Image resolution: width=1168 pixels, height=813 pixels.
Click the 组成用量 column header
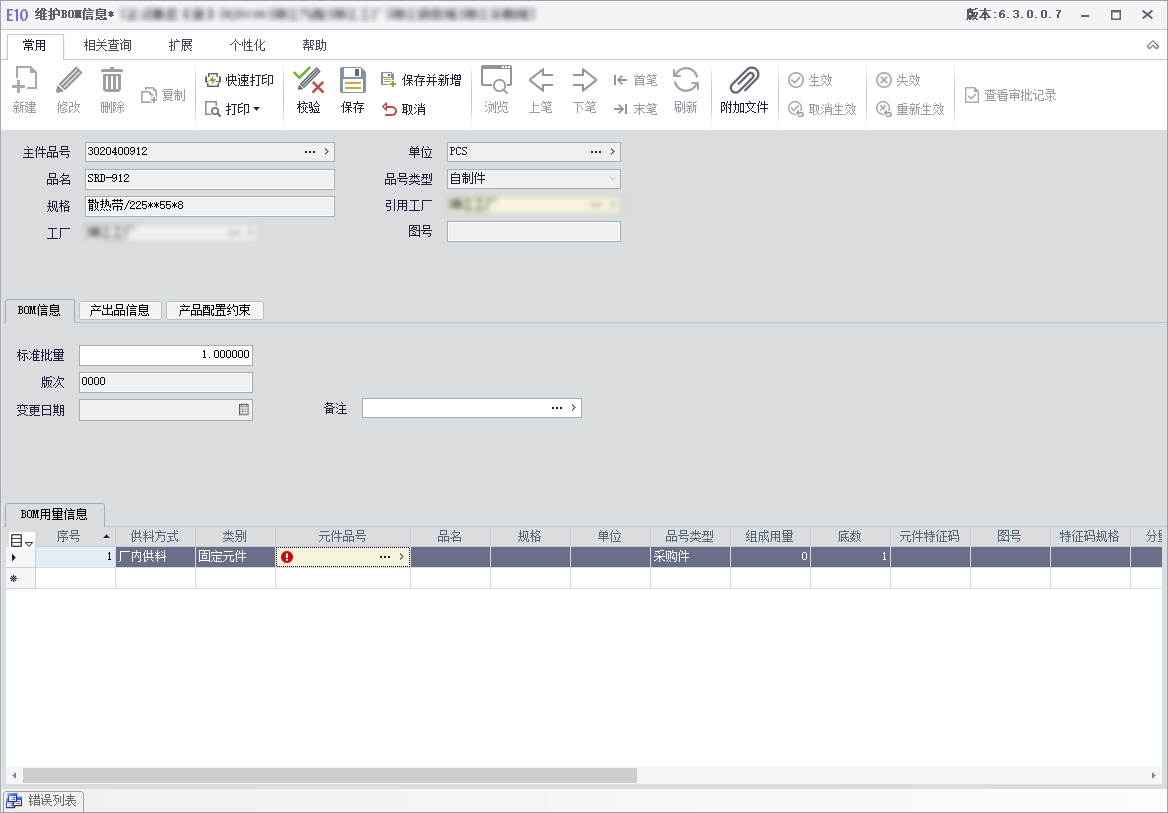pos(770,537)
